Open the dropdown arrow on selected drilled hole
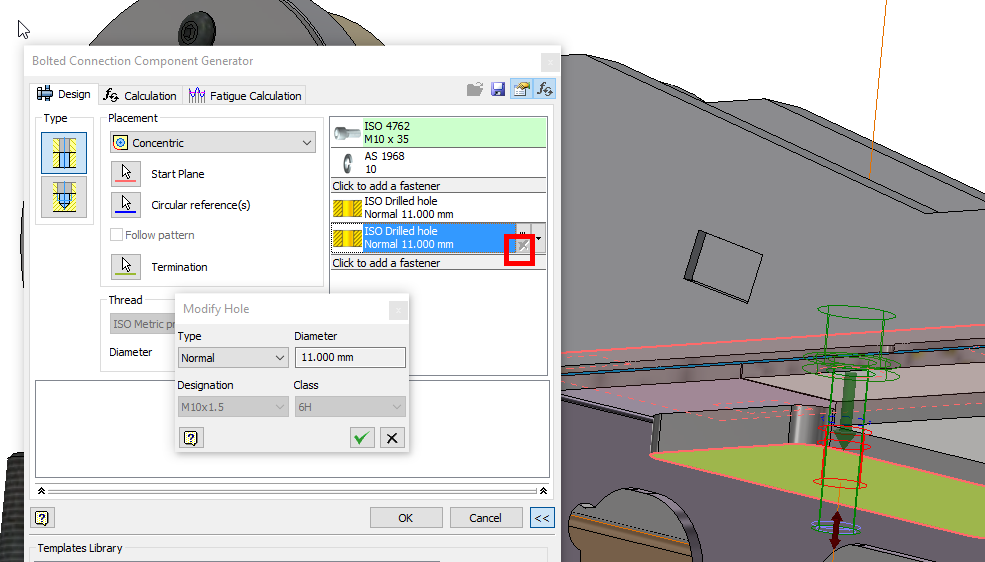 click(x=538, y=239)
